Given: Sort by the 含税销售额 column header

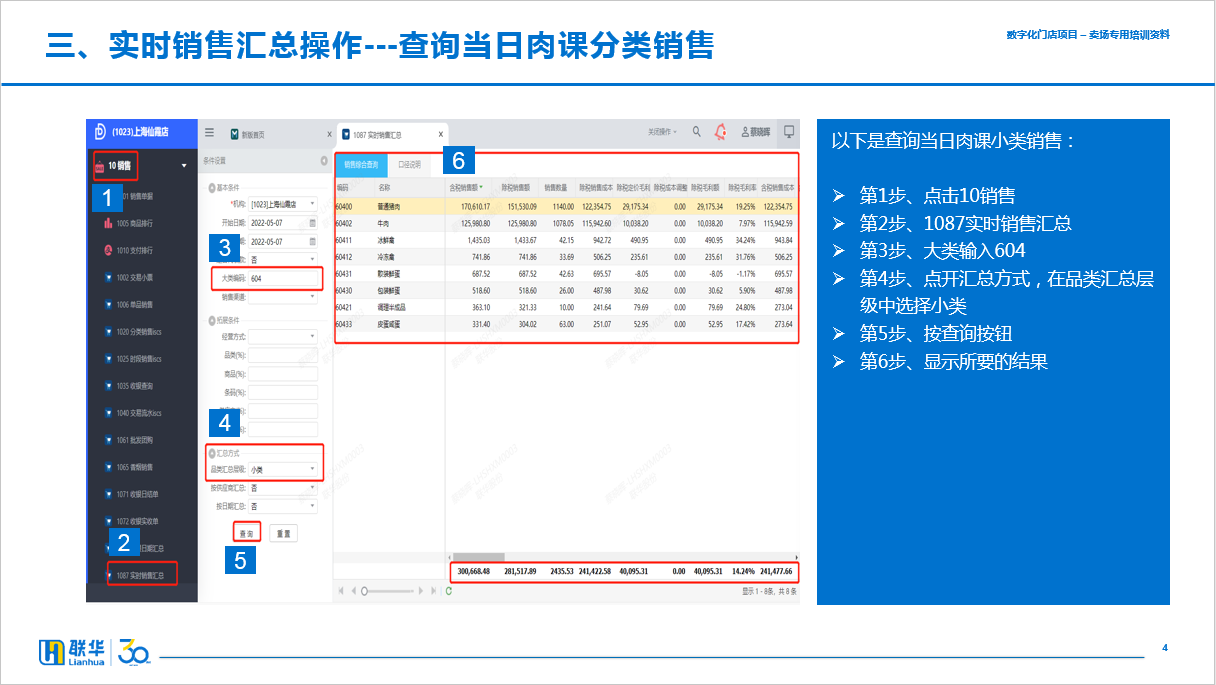Looking at the screenshot, I should [467, 187].
